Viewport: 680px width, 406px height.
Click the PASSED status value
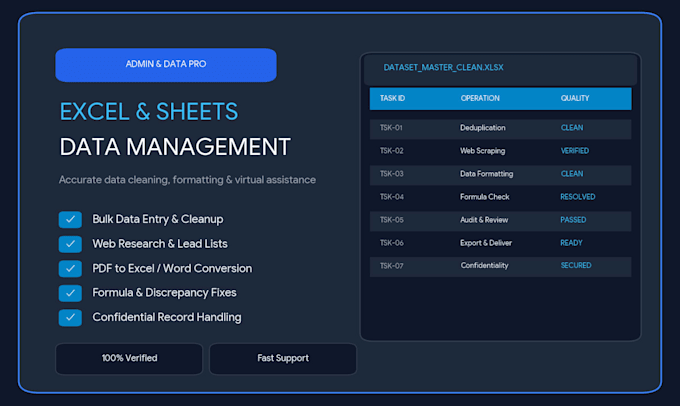(573, 220)
